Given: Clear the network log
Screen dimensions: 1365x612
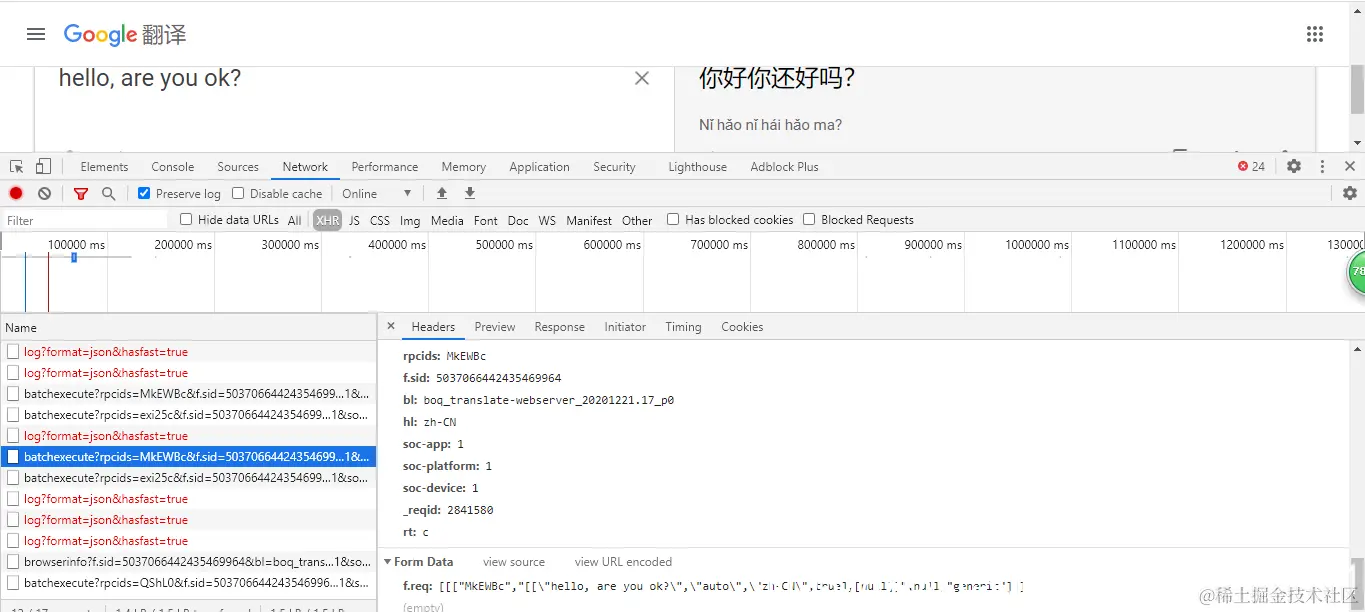Looking at the screenshot, I should coord(44,193).
